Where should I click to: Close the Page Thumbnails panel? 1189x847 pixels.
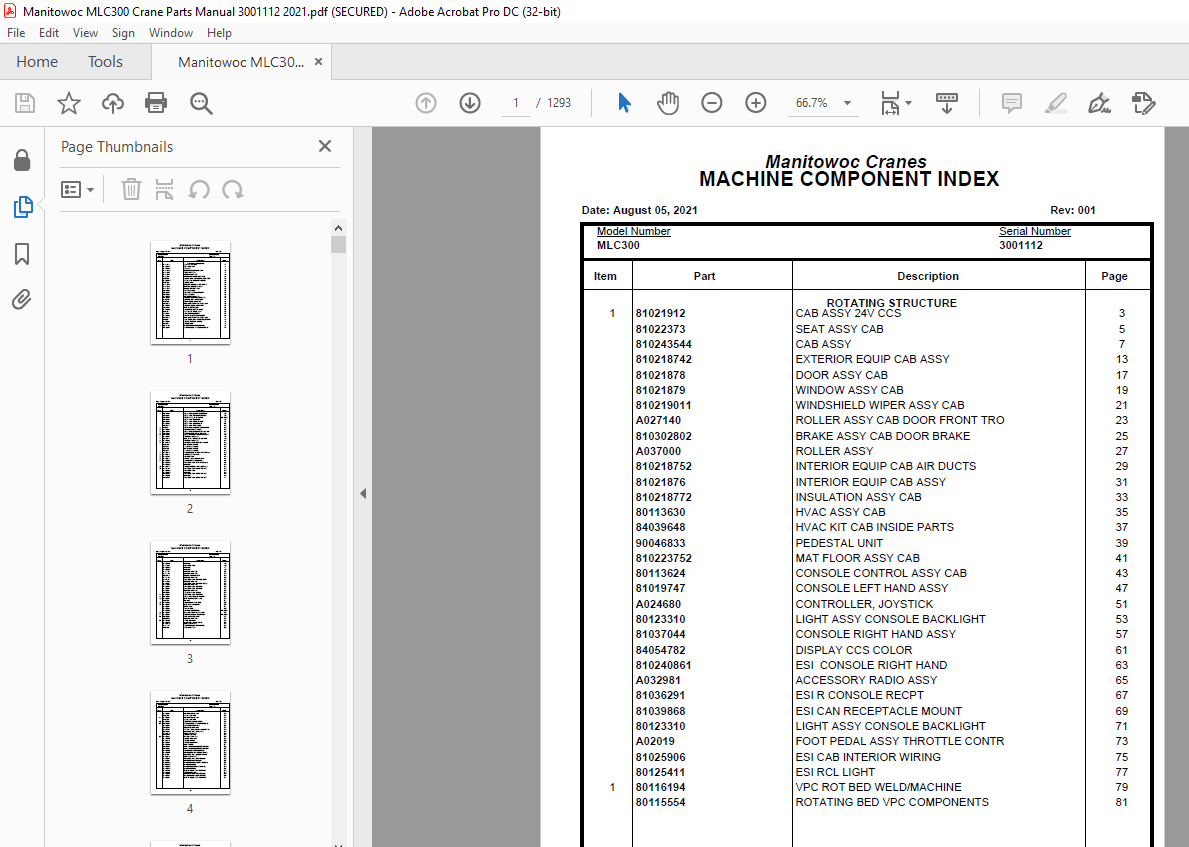(x=325, y=146)
